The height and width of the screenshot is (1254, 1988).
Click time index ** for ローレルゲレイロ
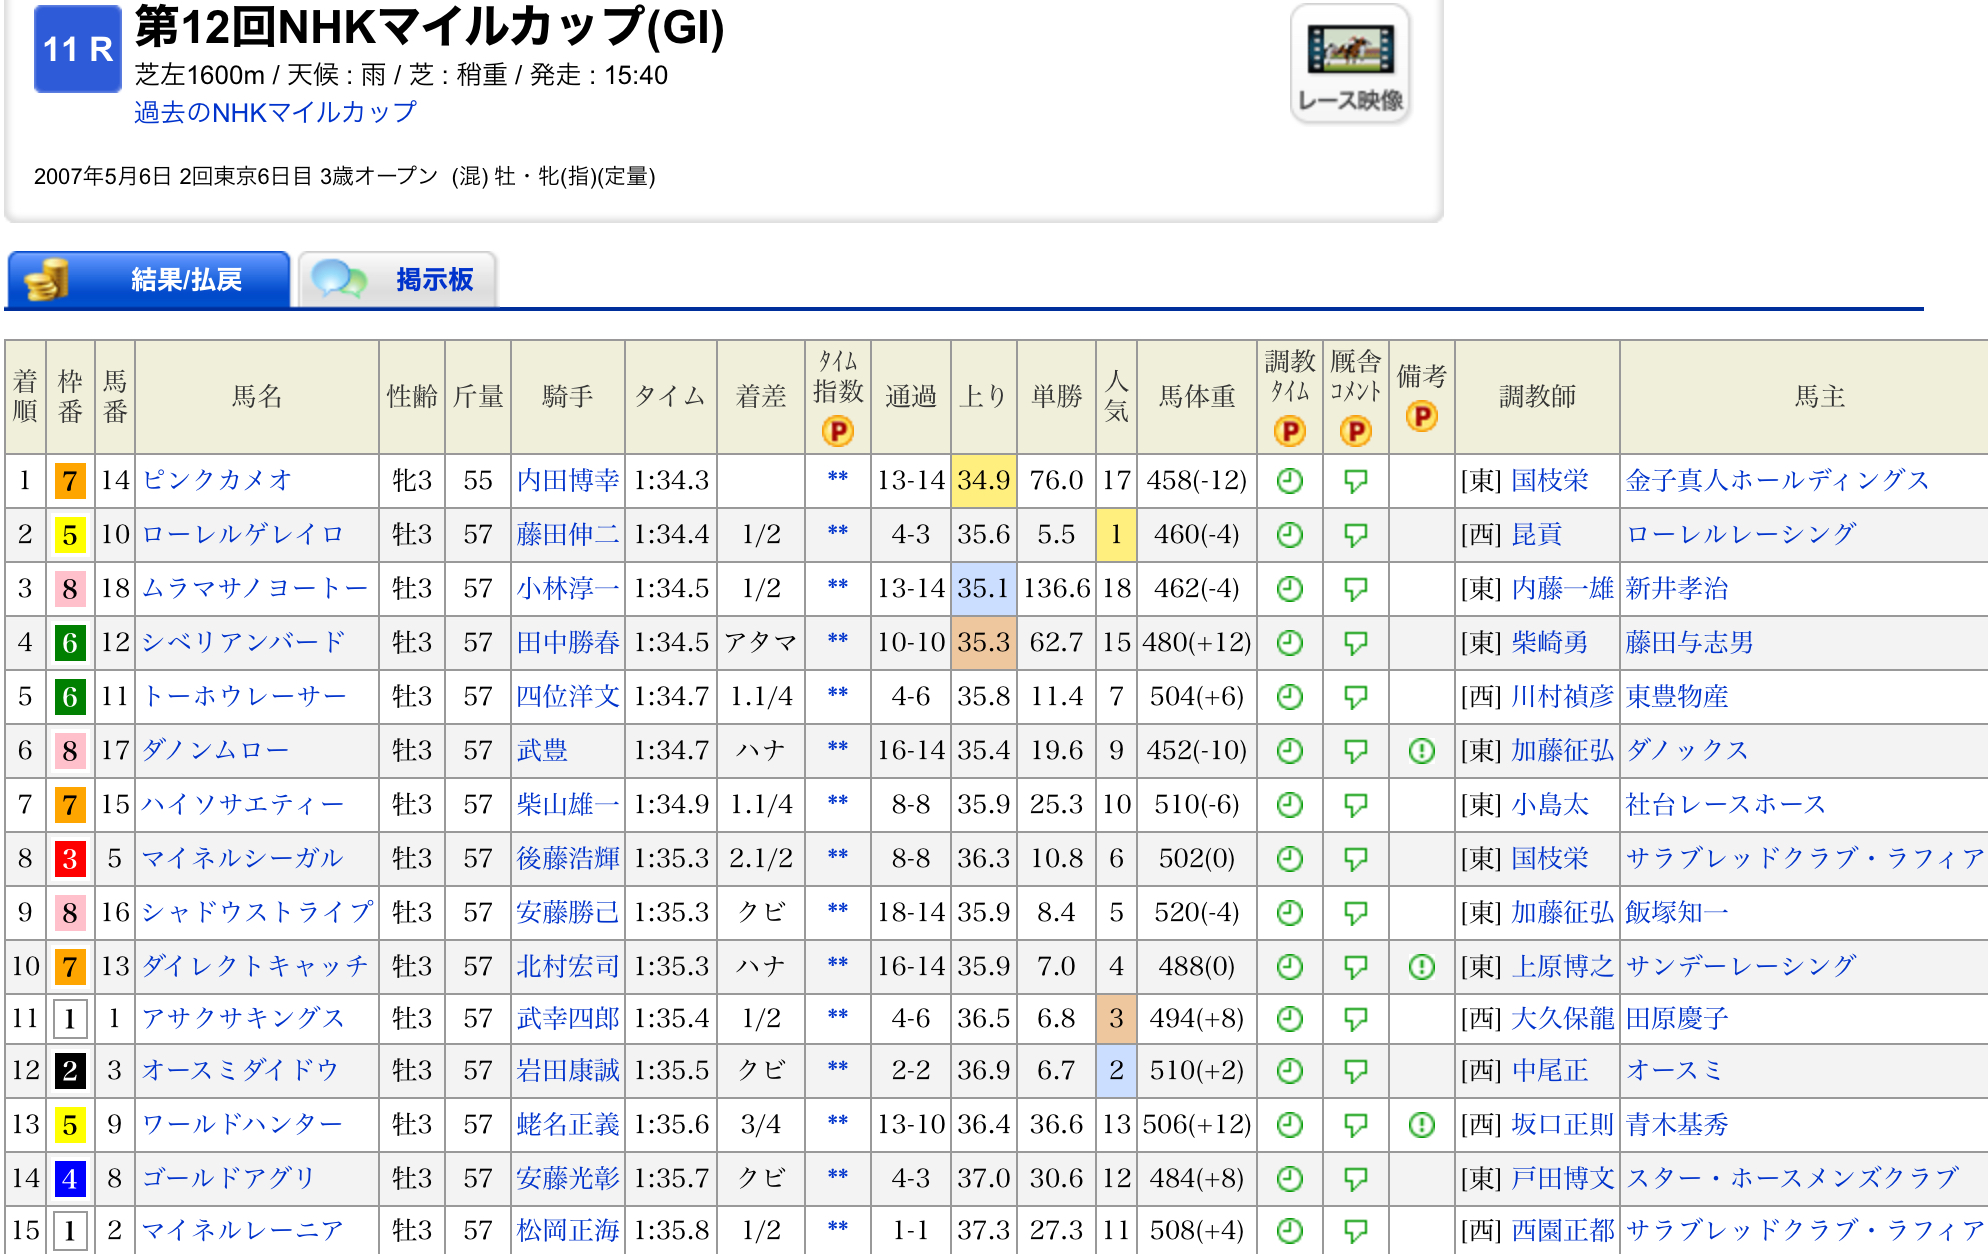838,532
